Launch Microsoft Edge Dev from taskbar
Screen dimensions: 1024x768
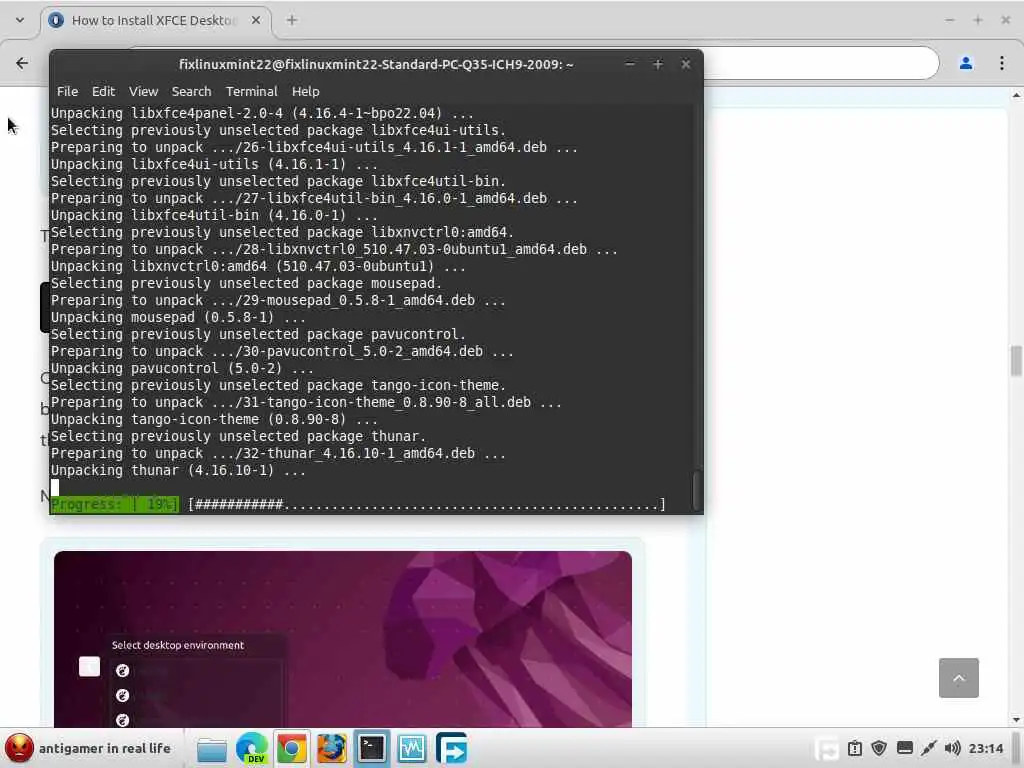(252, 748)
